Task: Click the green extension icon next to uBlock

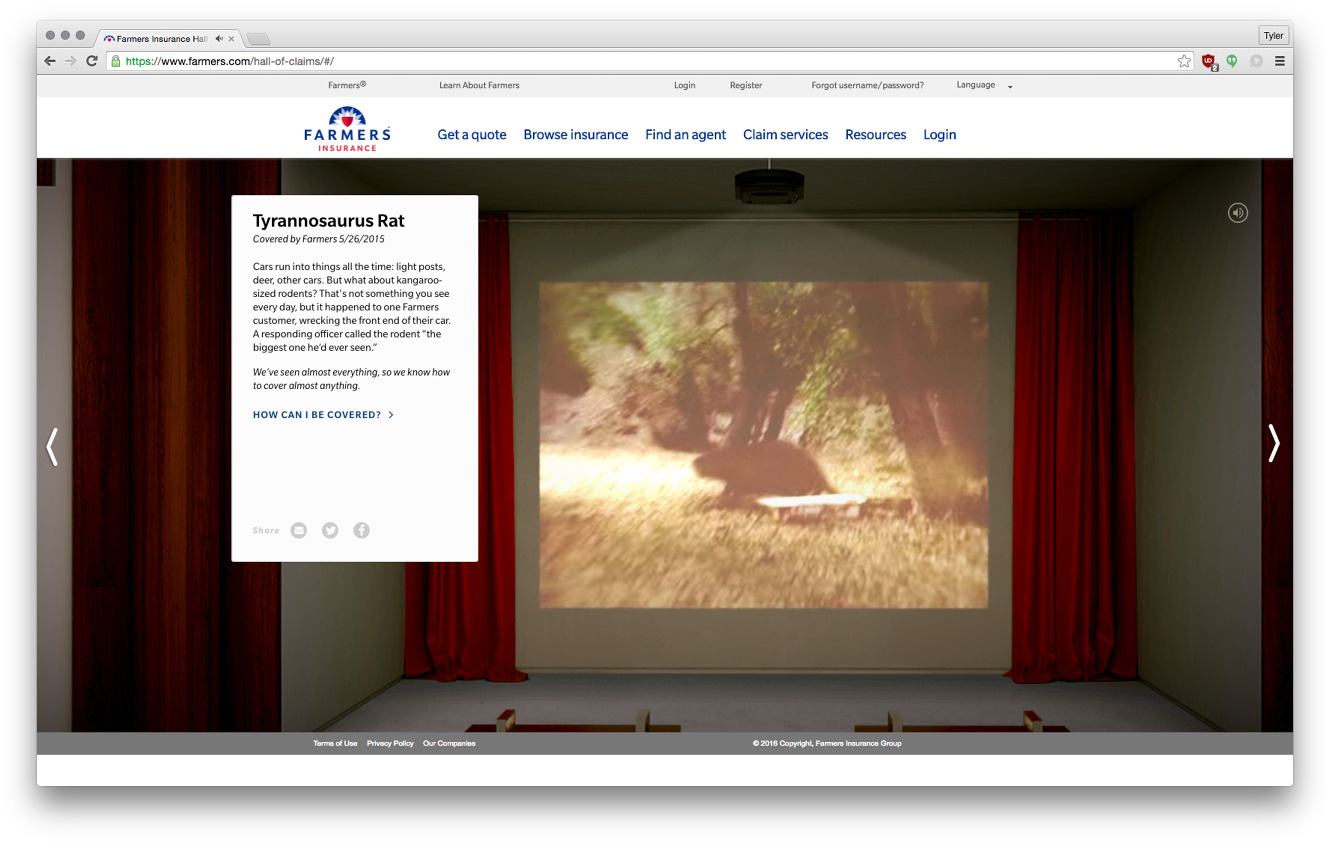Action: tap(1232, 61)
